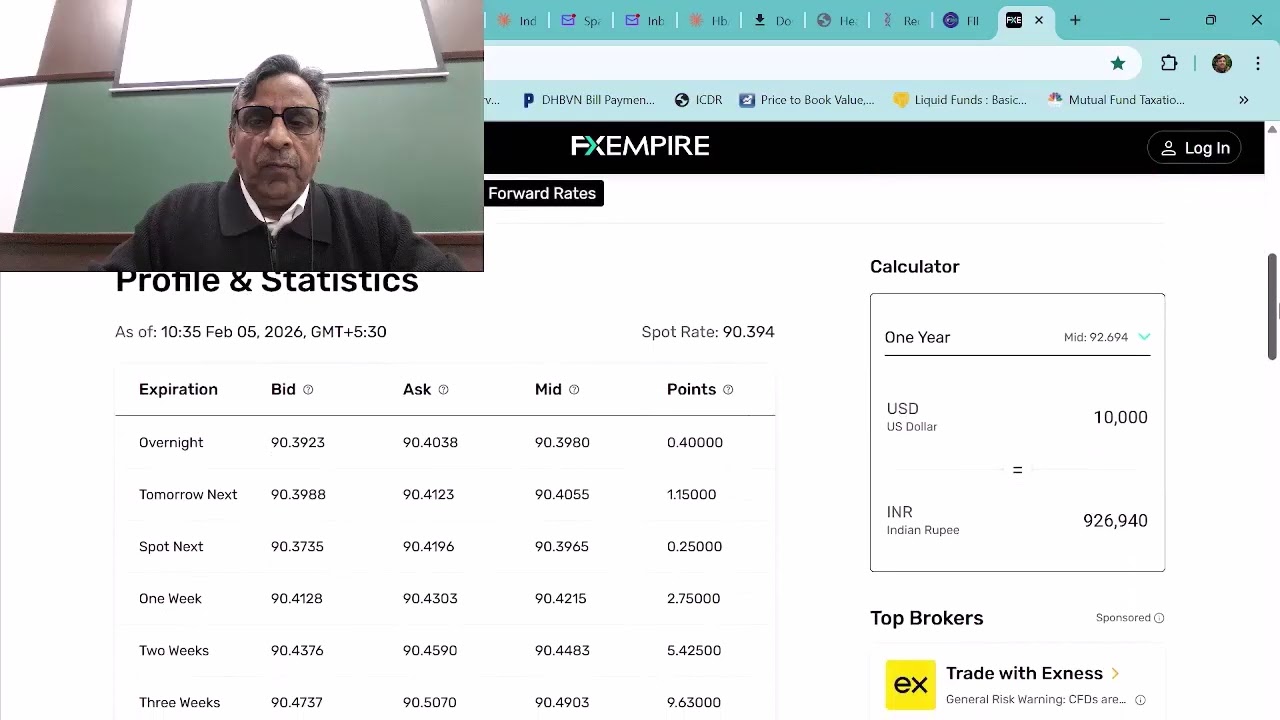Click the Tomorrow Next points value 1.15000

(x=691, y=494)
